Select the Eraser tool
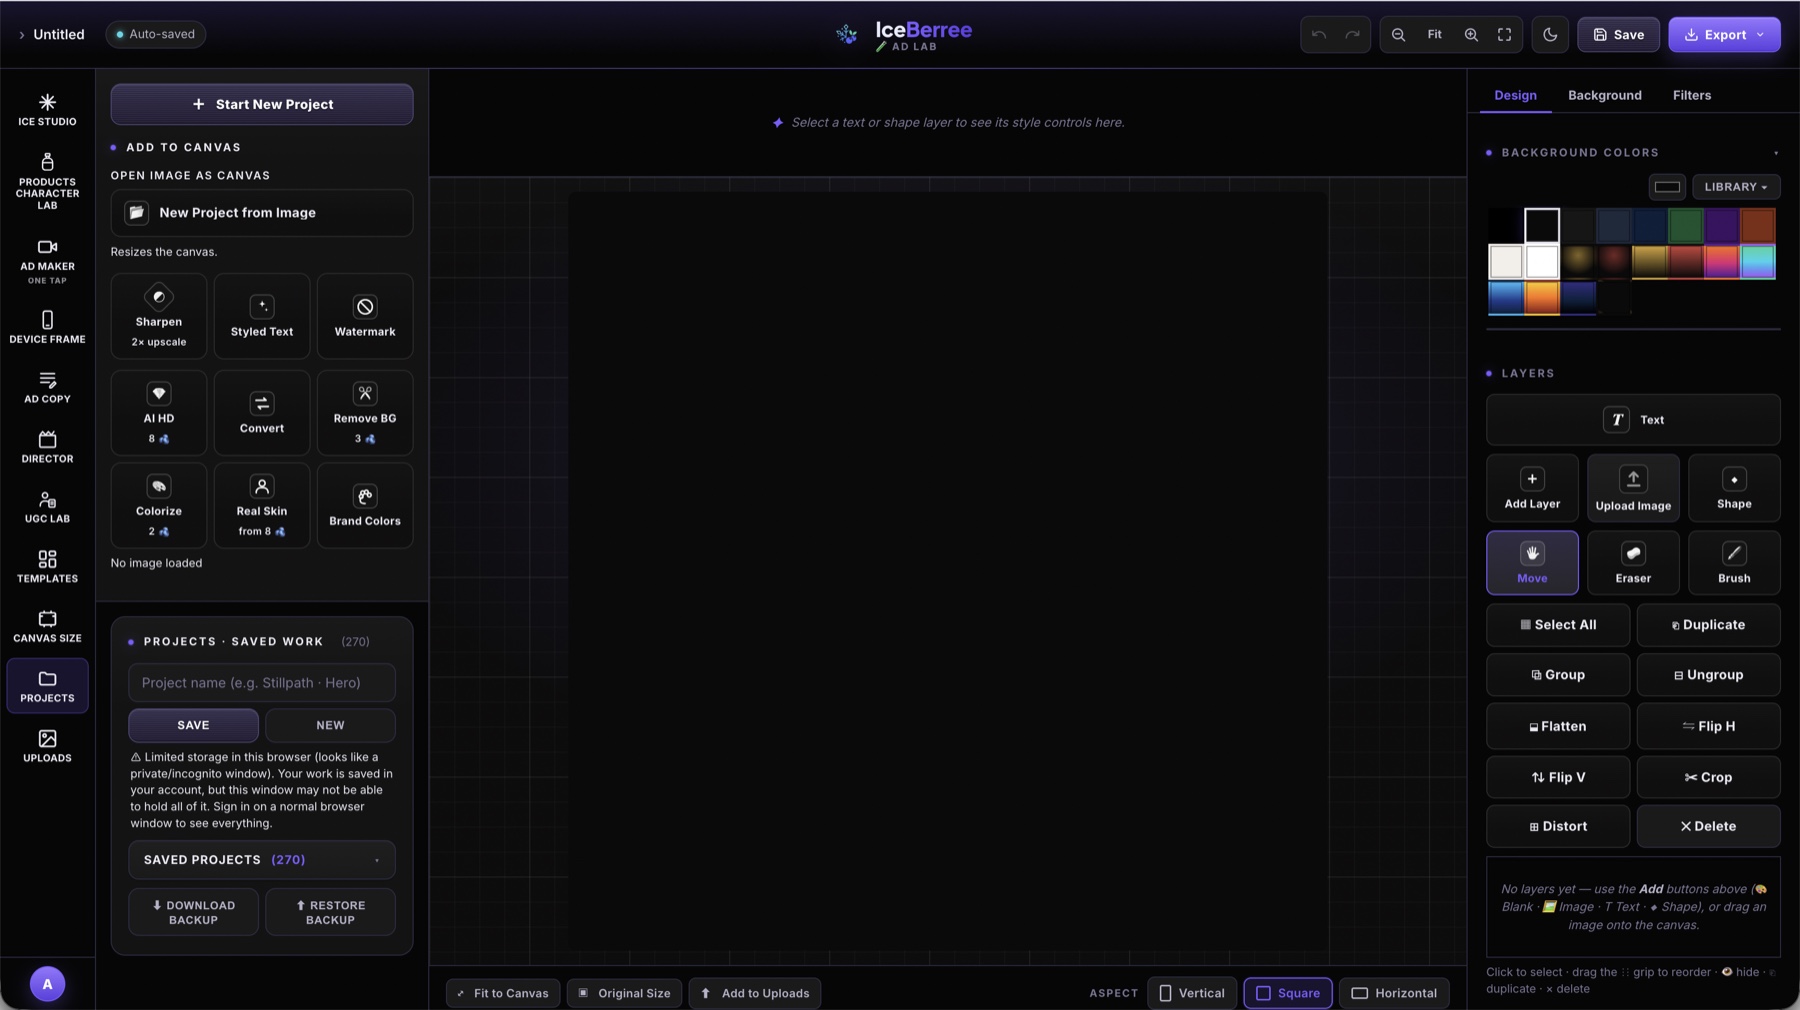This screenshot has width=1800, height=1010. tap(1633, 563)
